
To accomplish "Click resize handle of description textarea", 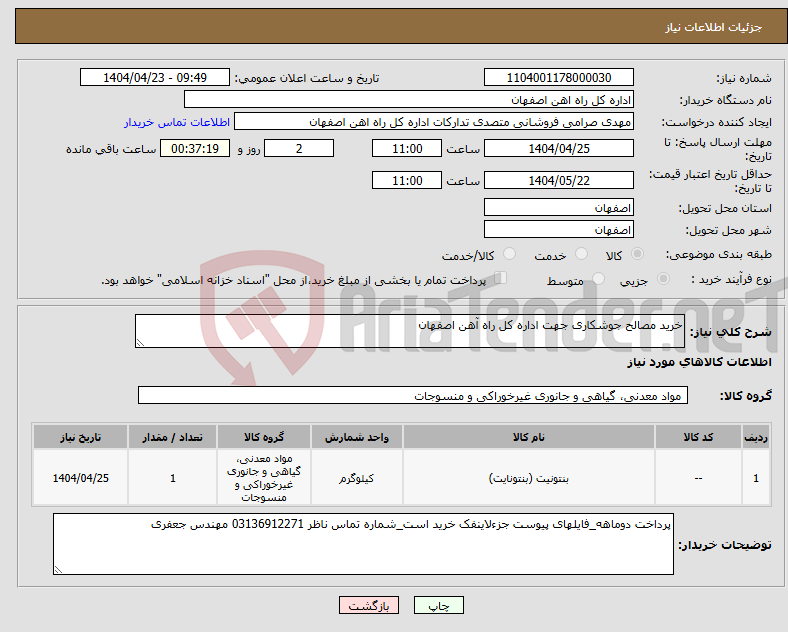I will (140, 343).
